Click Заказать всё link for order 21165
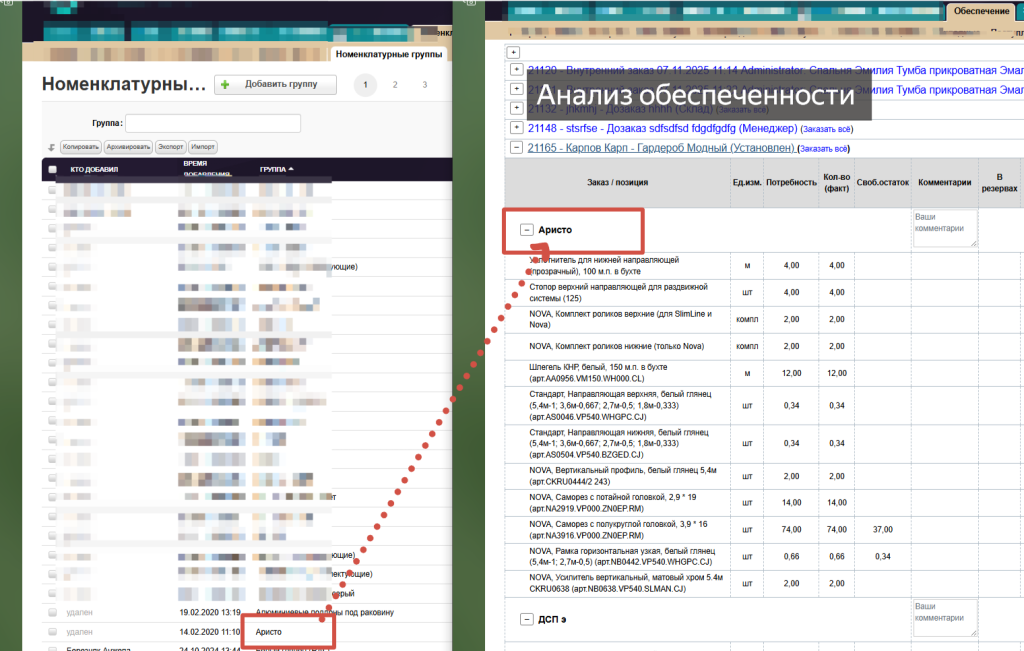This screenshot has height=651, width=1024. click(825, 149)
